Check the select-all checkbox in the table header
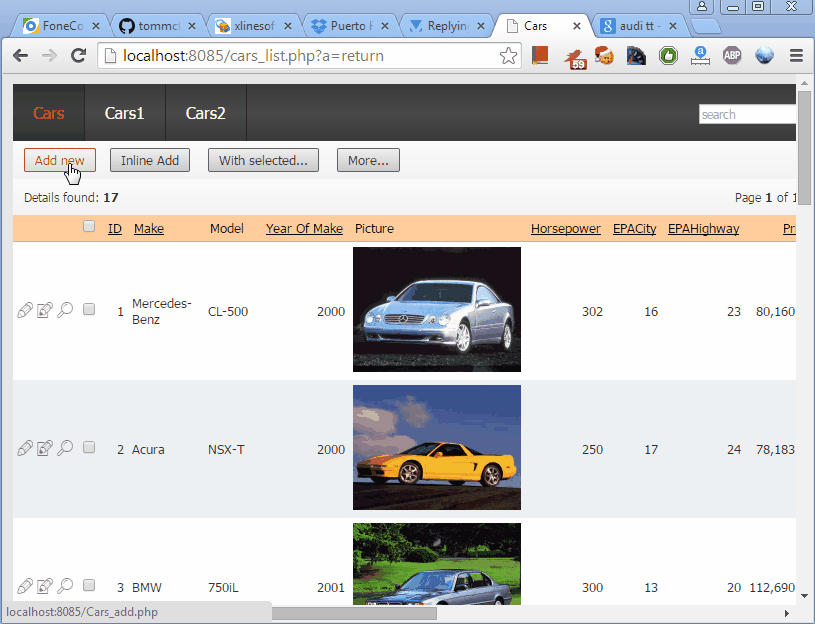Image resolution: width=815 pixels, height=624 pixels. [x=88, y=228]
